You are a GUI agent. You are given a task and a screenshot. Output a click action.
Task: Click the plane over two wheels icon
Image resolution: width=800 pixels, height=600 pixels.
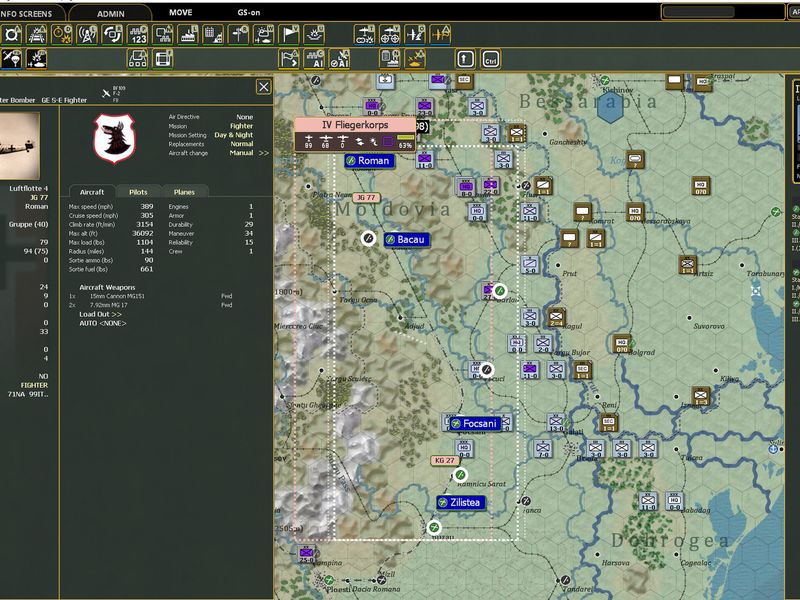click(x=389, y=35)
